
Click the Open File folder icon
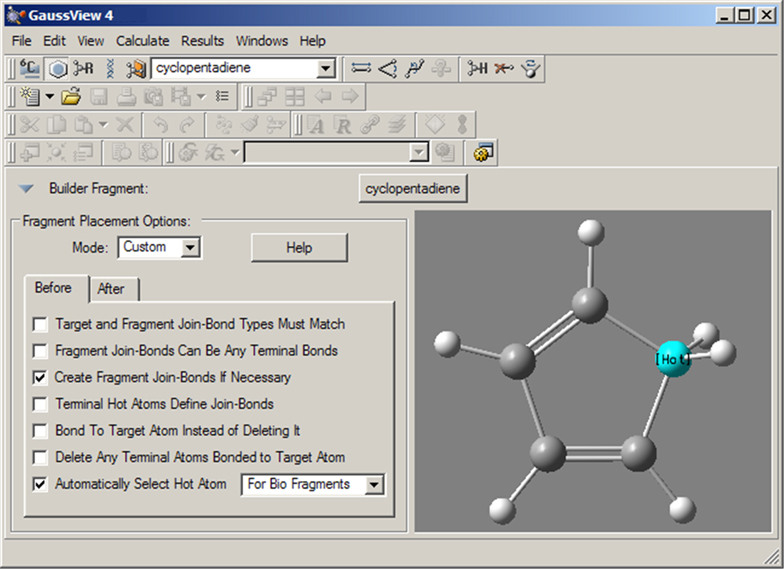click(70, 97)
